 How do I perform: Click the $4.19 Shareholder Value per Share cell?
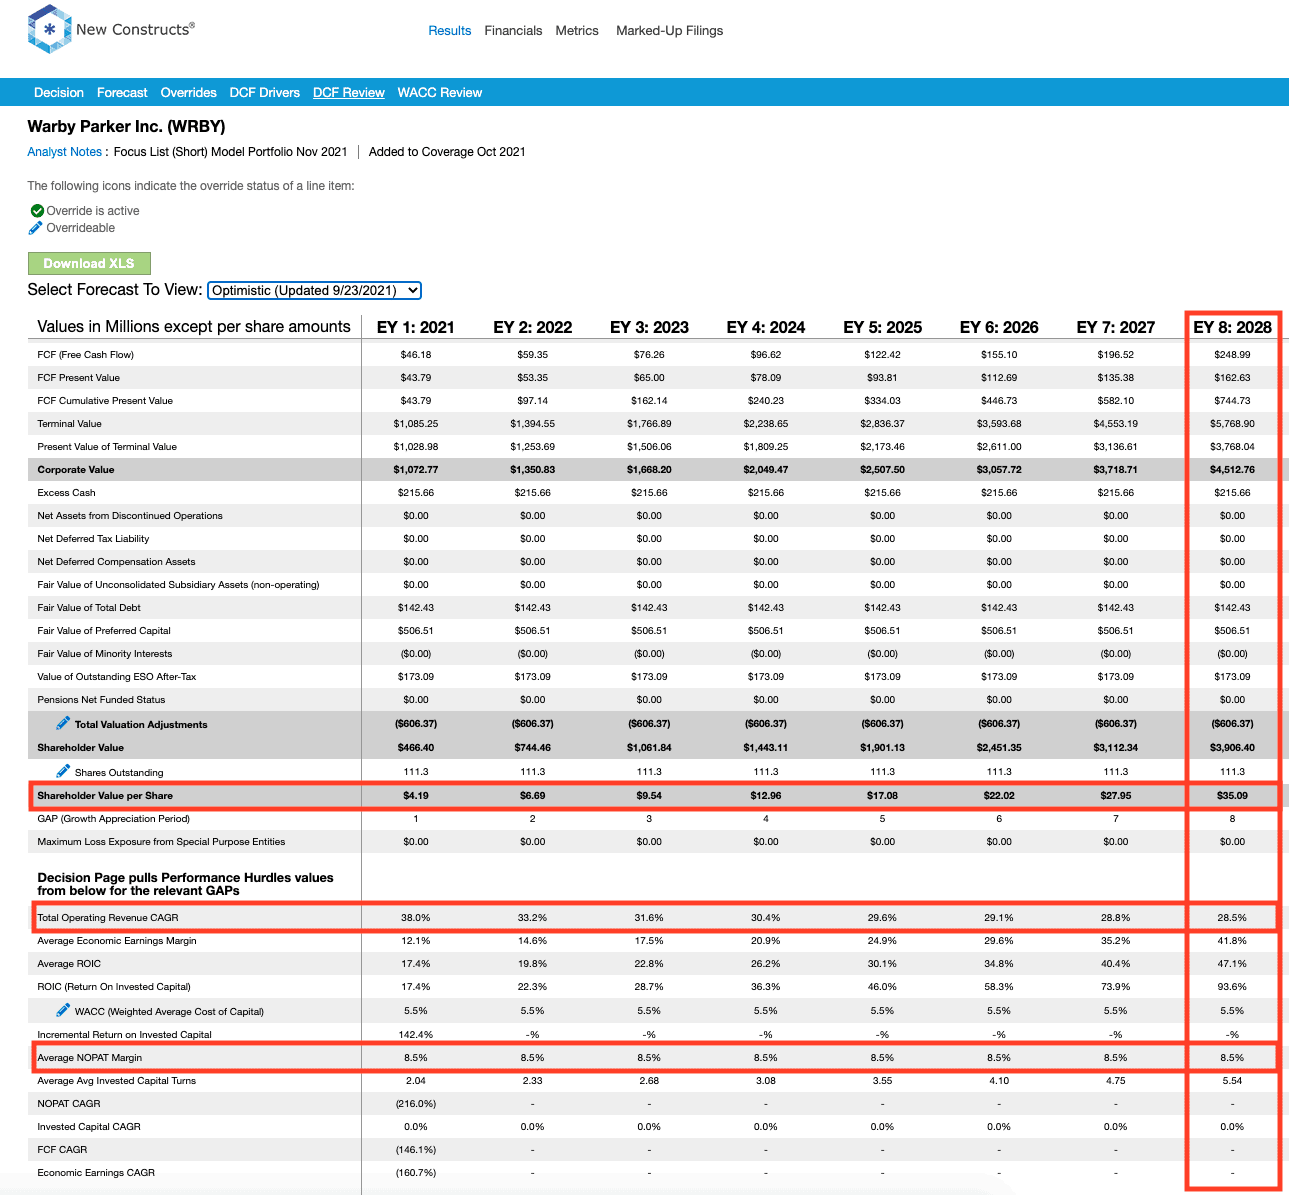click(x=416, y=796)
